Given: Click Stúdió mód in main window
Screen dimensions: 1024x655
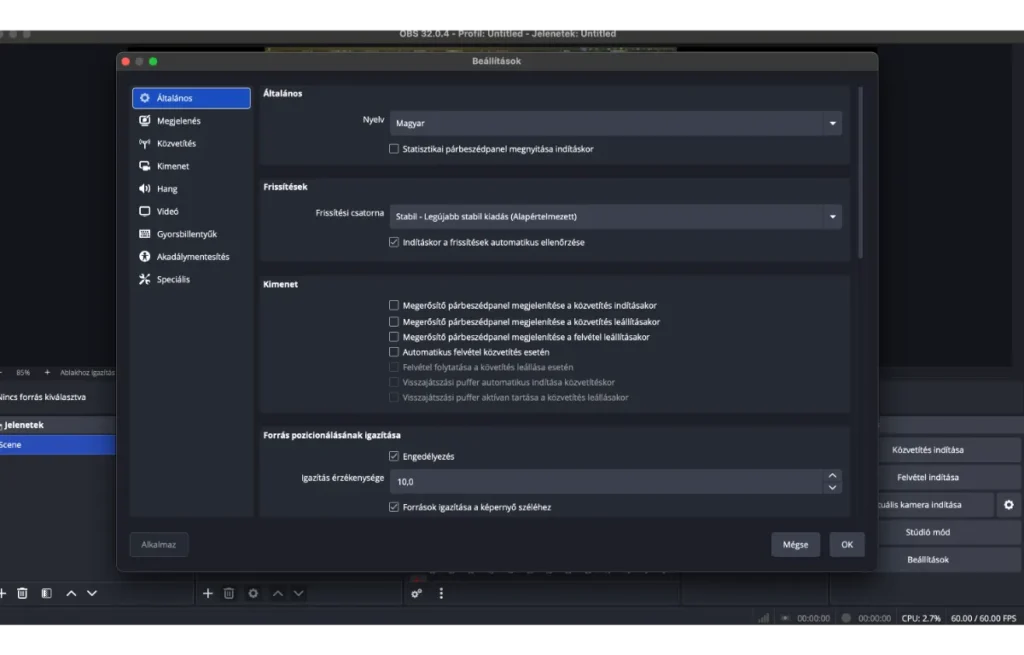Looking at the screenshot, I should [x=950, y=532].
